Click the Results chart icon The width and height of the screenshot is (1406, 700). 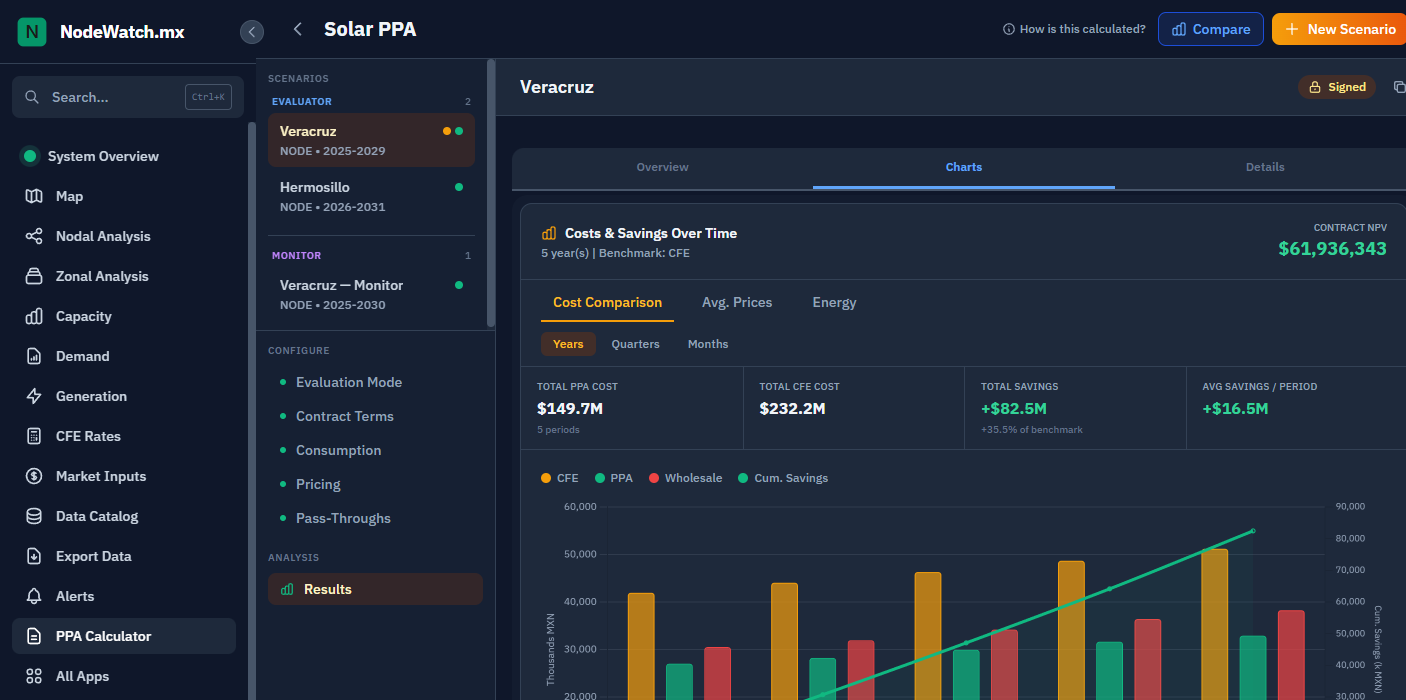[288, 589]
